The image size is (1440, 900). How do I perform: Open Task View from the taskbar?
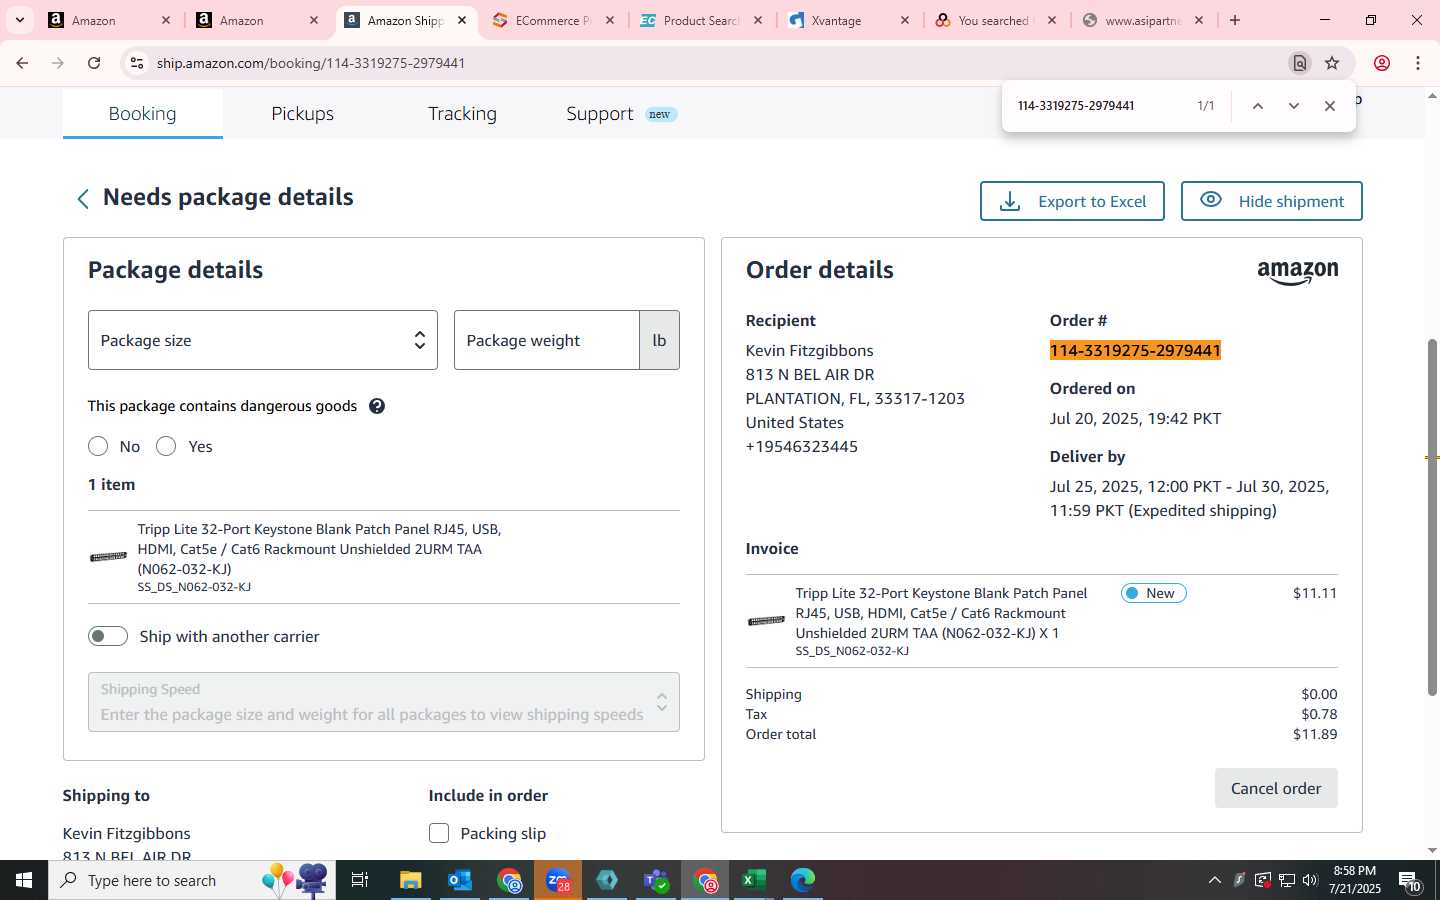tap(360, 880)
